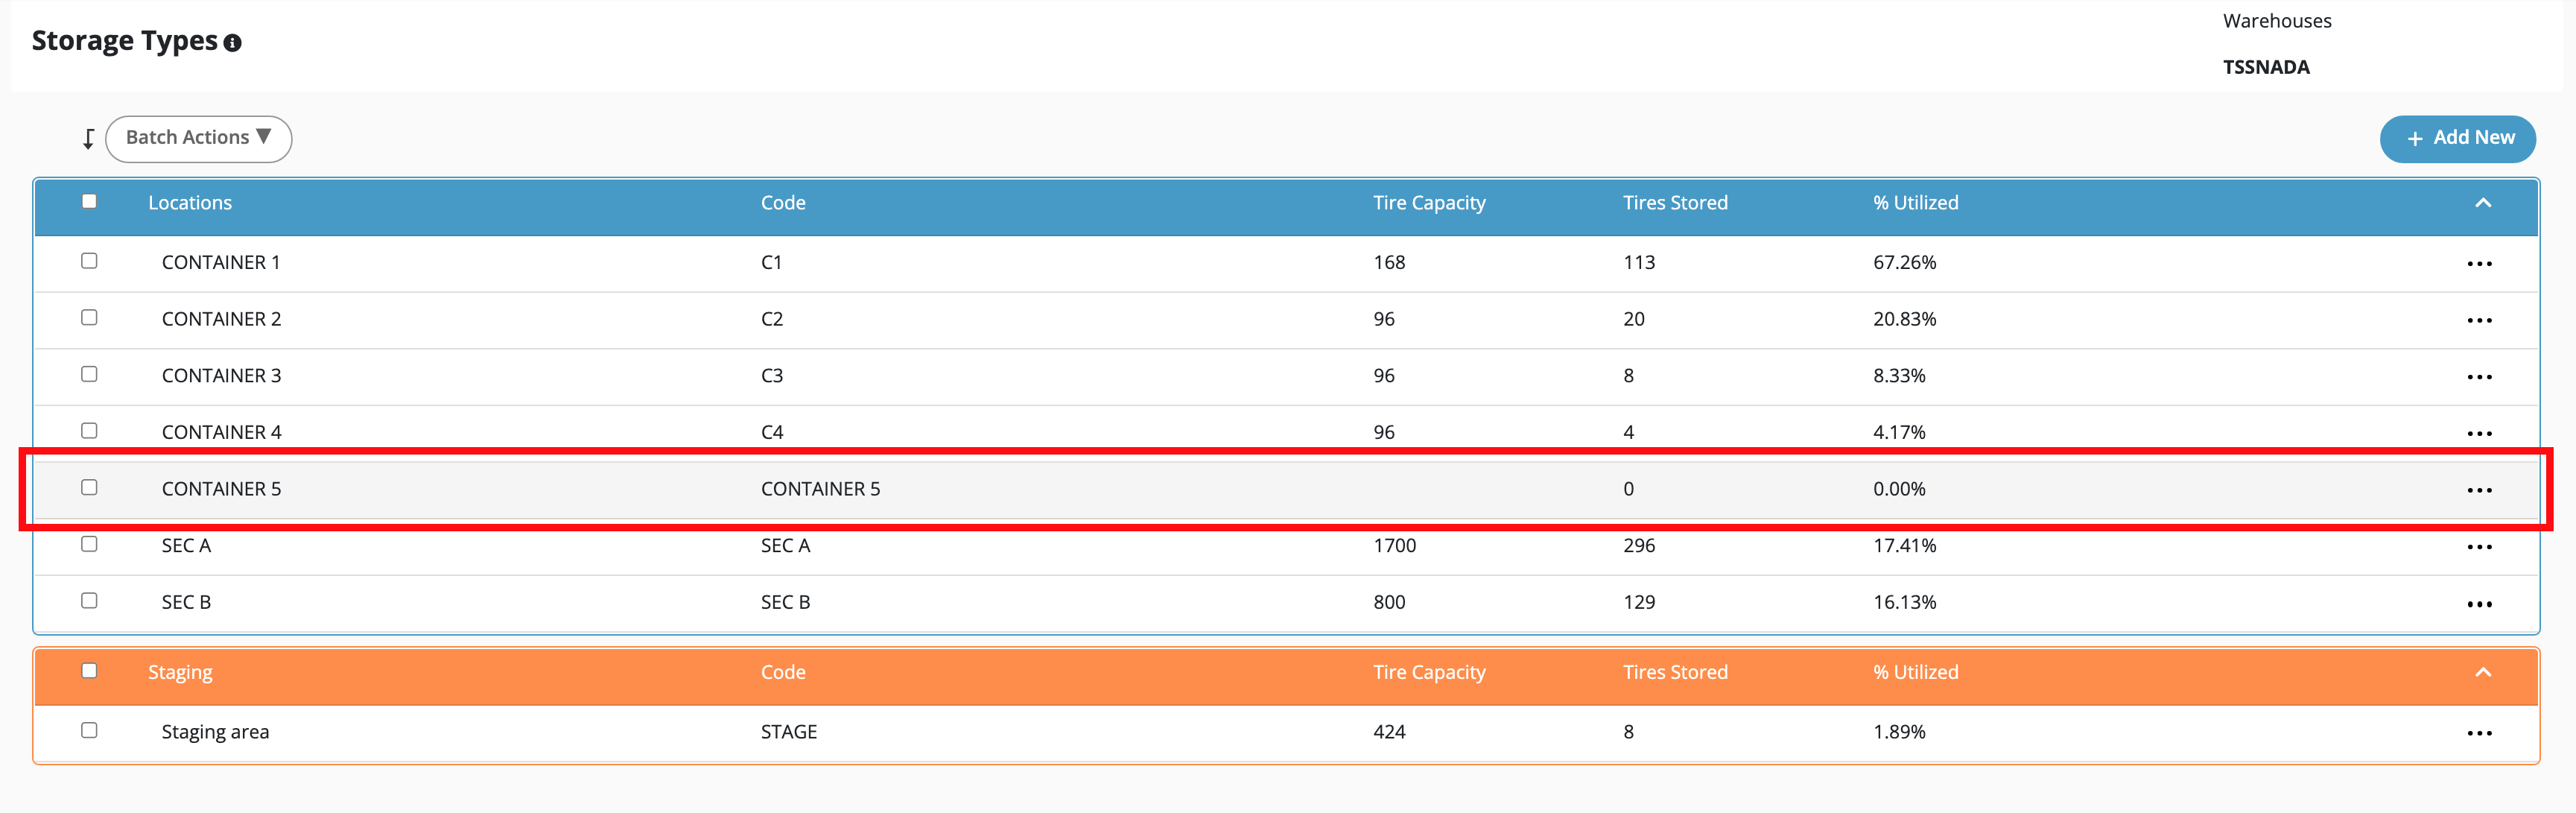Click the % Utilized column header in Locations
The width and height of the screenshot is (2576, 813).
[x=1915, y=203]
